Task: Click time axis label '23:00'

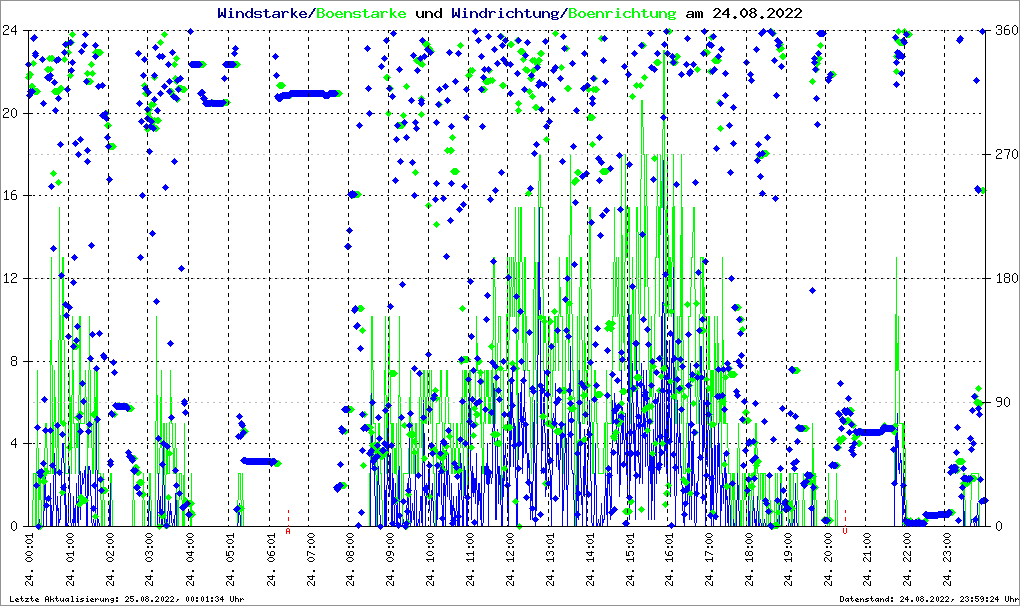Action: [946, 549]
